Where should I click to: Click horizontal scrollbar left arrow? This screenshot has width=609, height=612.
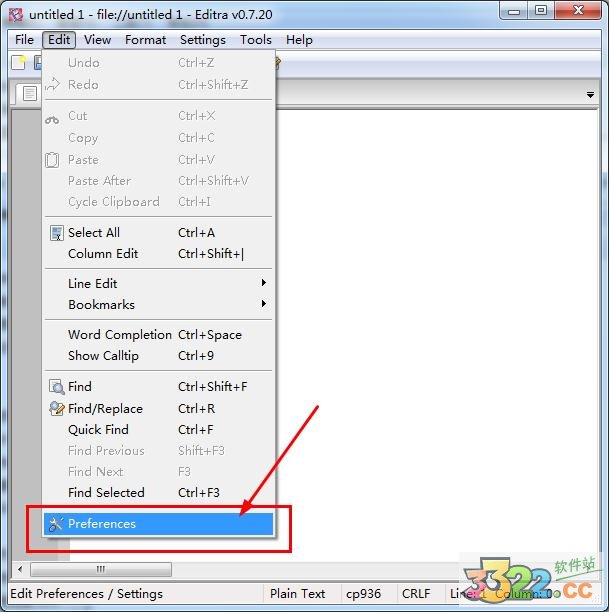pos(20,569)
